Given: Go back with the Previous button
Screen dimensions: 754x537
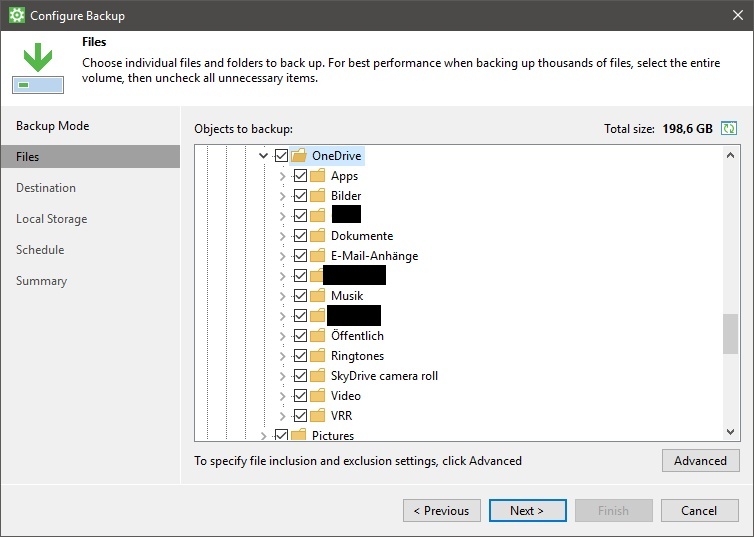Looking at the screenshot, I should pyautogui.click(x=441, y=511).
